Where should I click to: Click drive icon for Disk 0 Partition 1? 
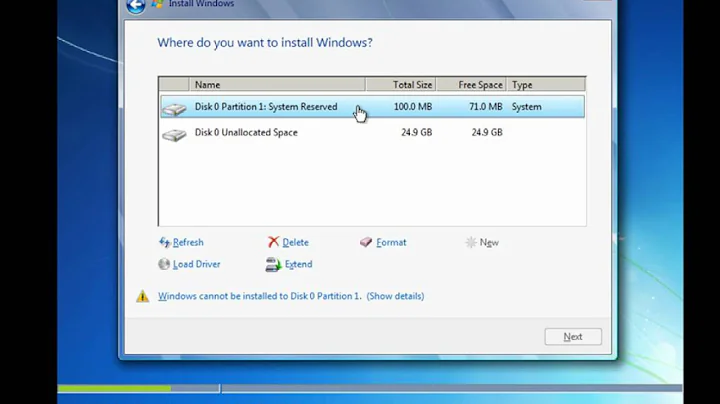(174, 109)
